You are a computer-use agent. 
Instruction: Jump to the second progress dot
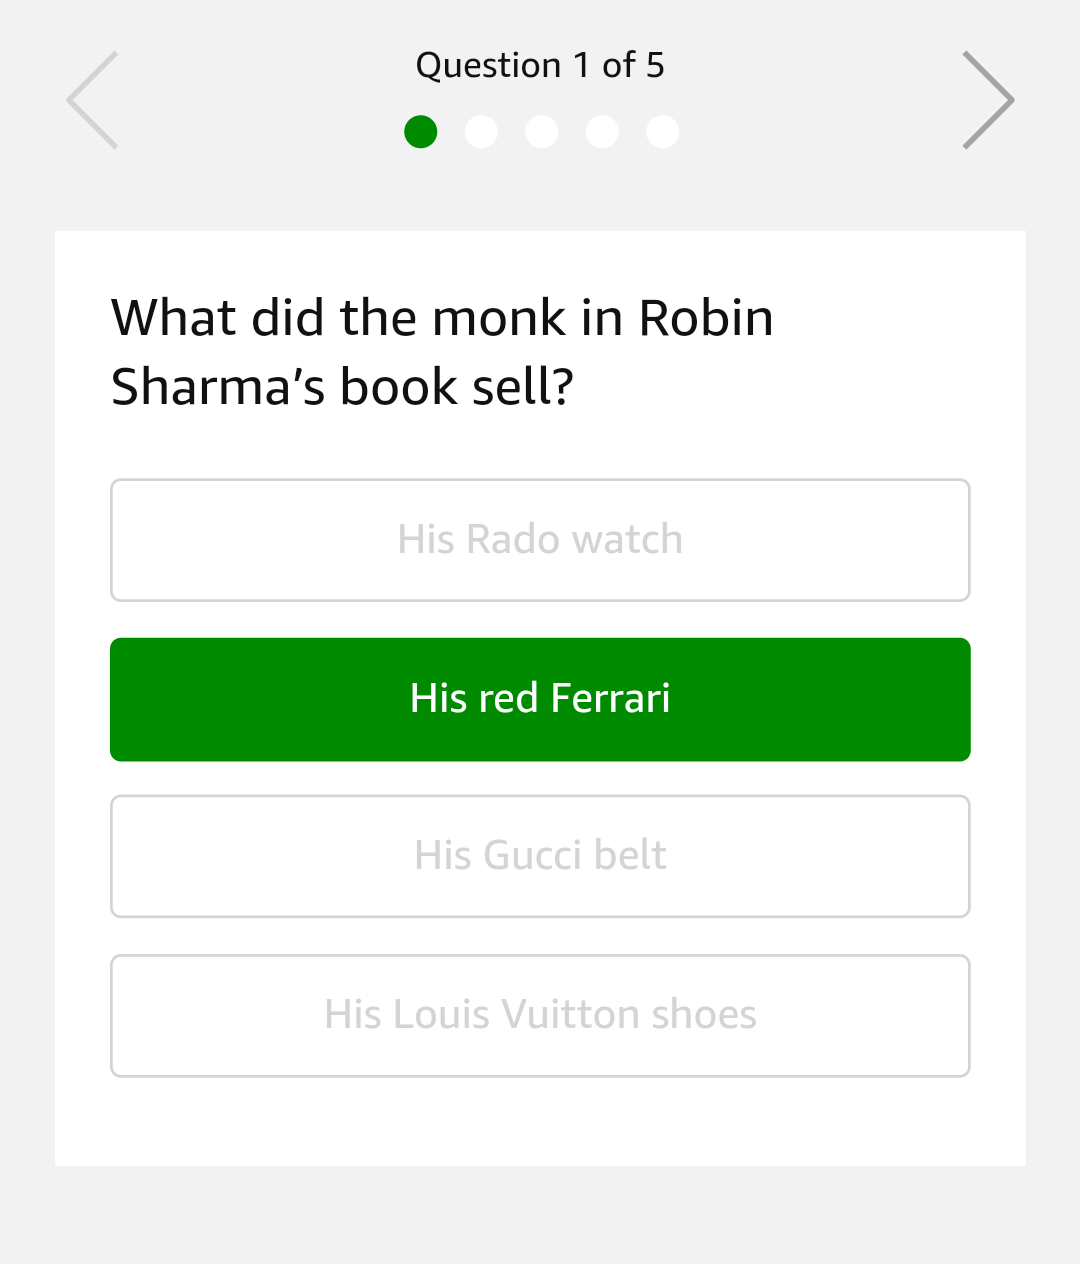click(481, 132)
